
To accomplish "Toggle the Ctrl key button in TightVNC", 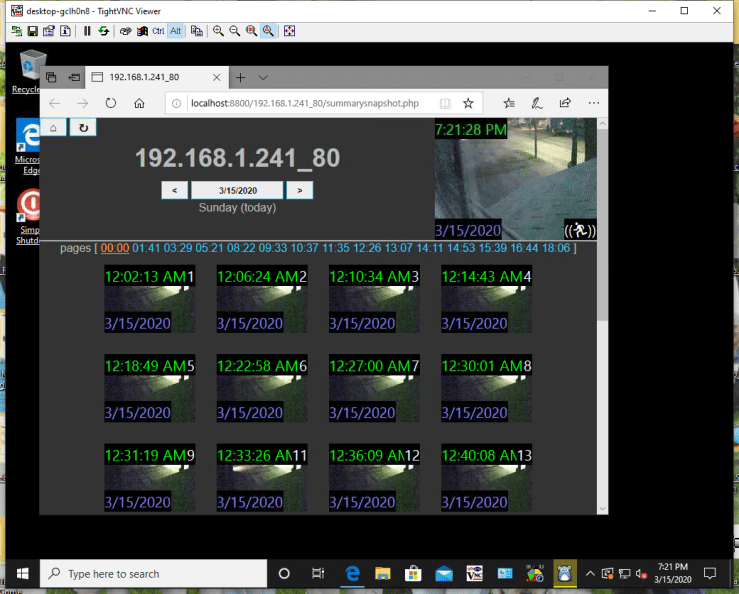I will pyautogui.click(x=158, y=31).
